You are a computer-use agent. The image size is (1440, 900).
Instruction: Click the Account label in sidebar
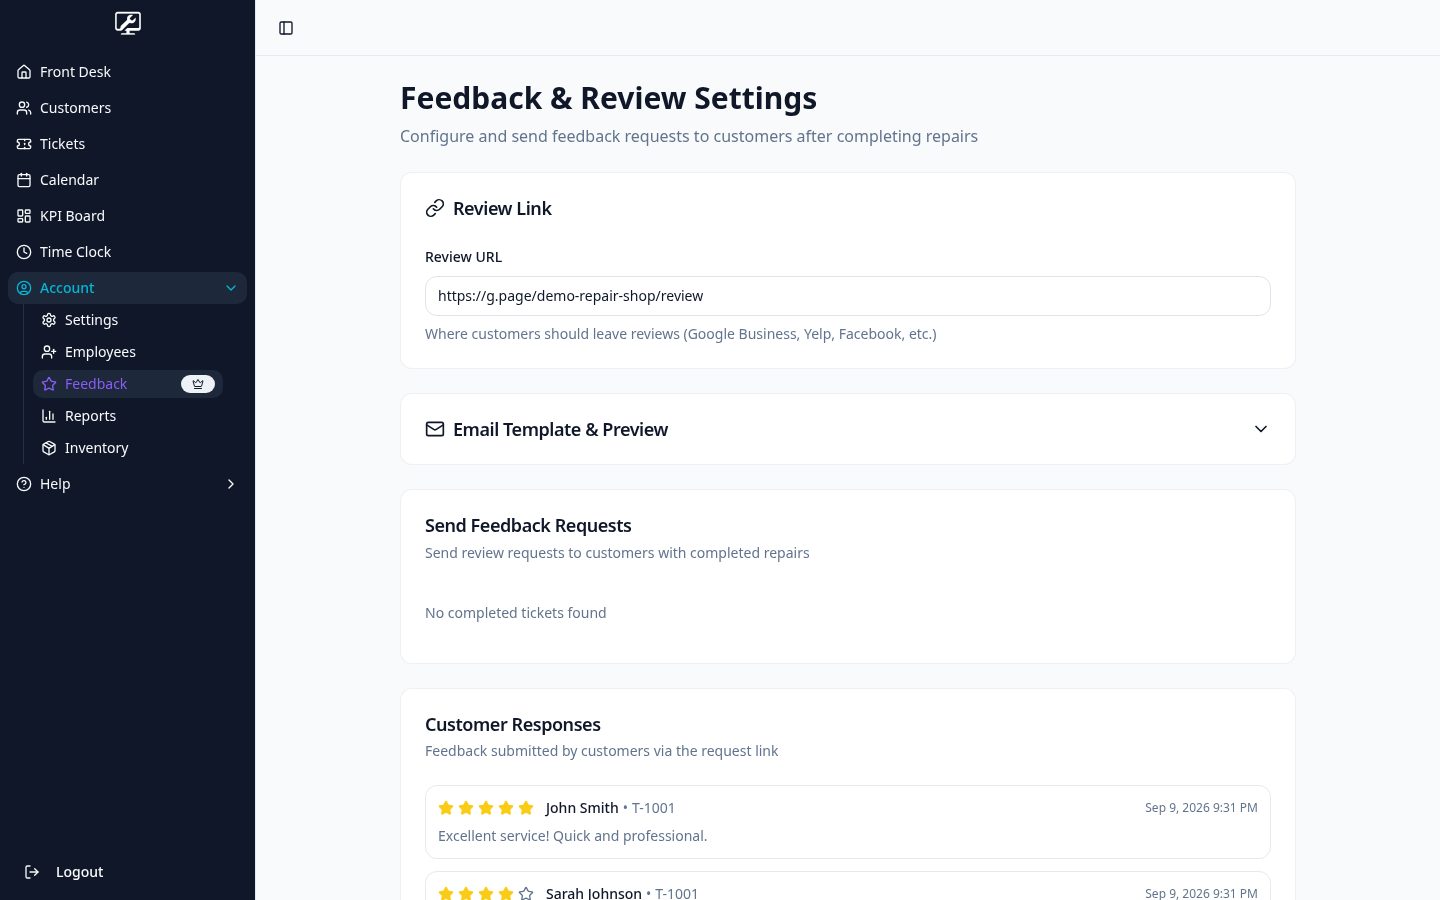(x=67, y=288)
